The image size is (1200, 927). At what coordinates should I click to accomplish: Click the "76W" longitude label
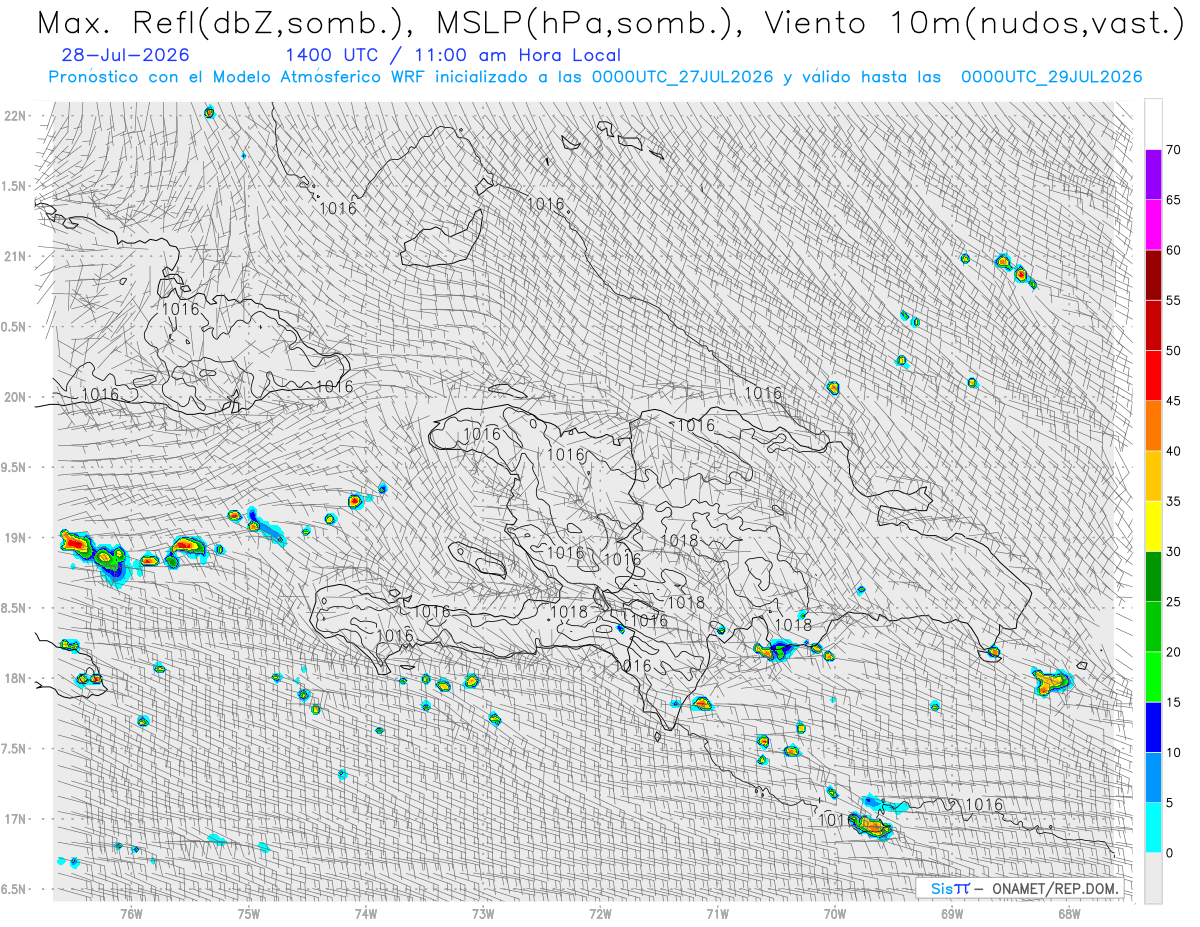point(131,912)
